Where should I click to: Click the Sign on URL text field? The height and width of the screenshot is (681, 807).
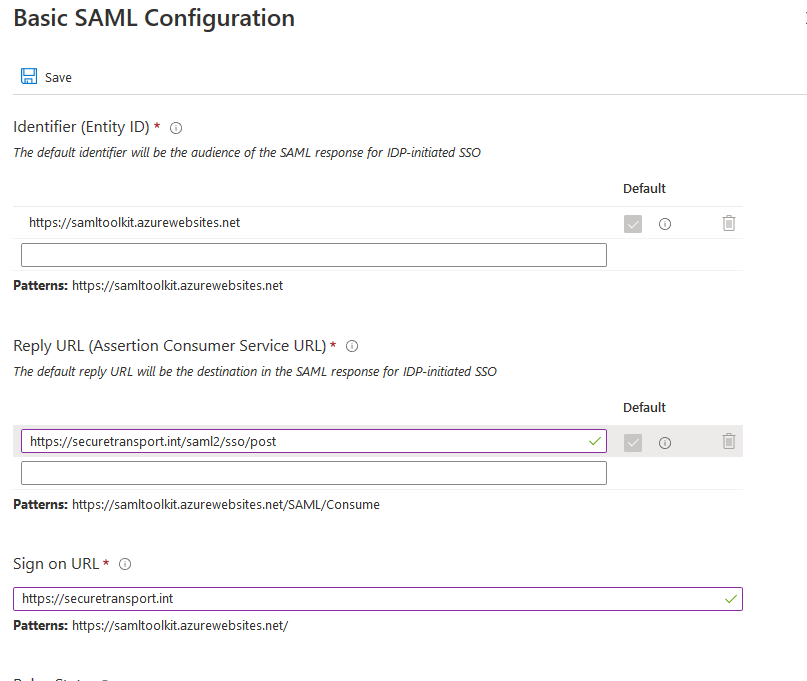click(370, 599)
